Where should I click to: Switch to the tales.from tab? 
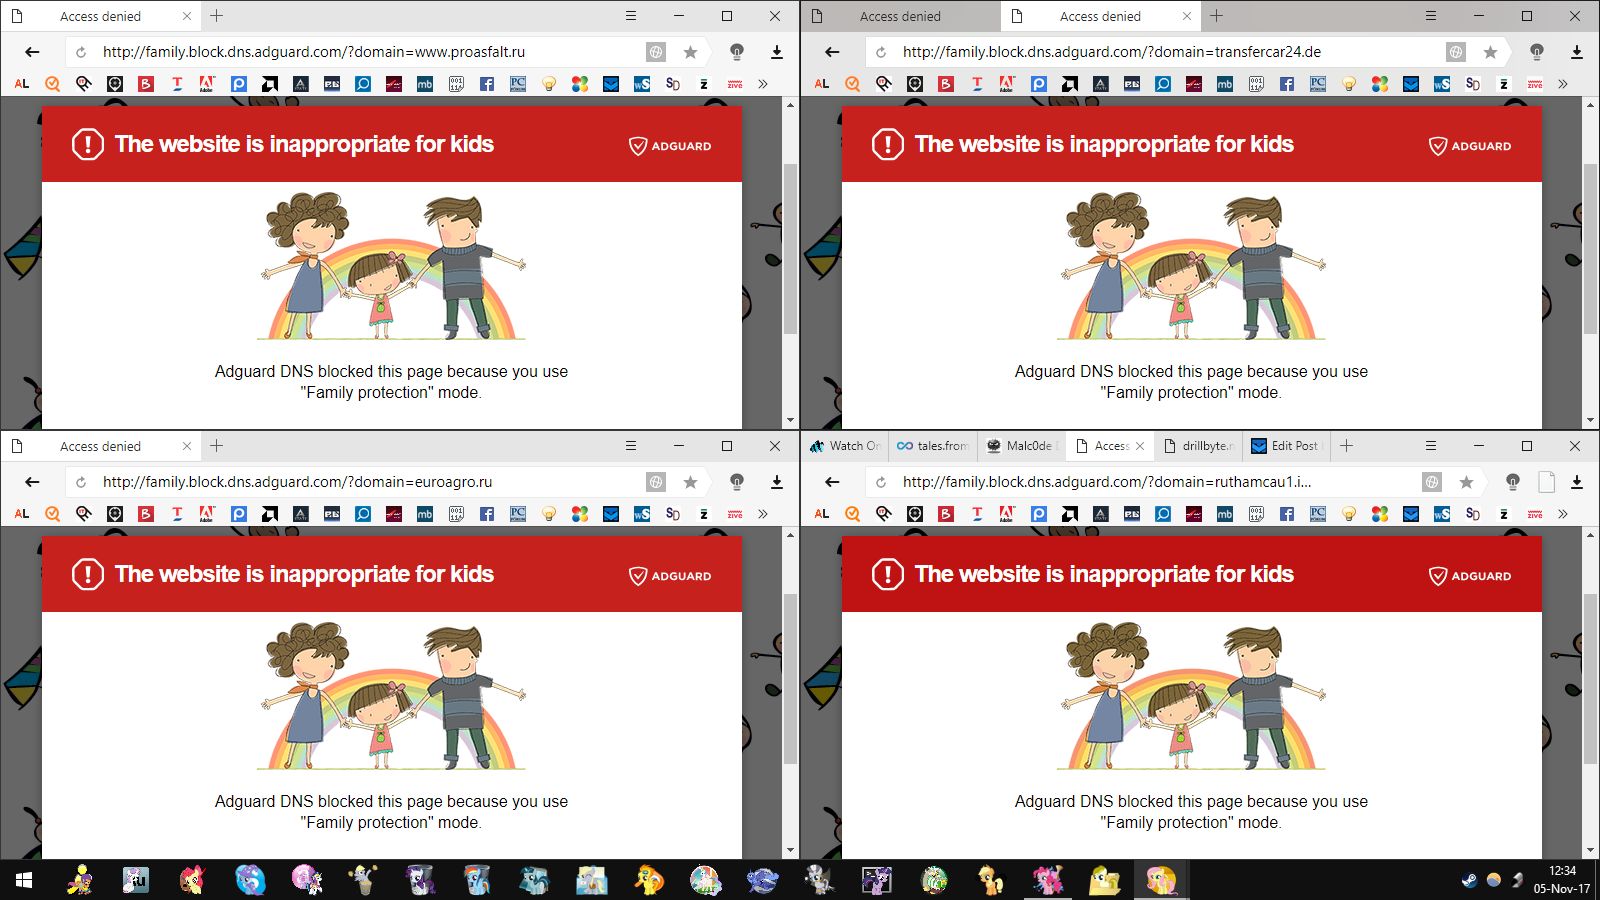(x=932, y=446)
